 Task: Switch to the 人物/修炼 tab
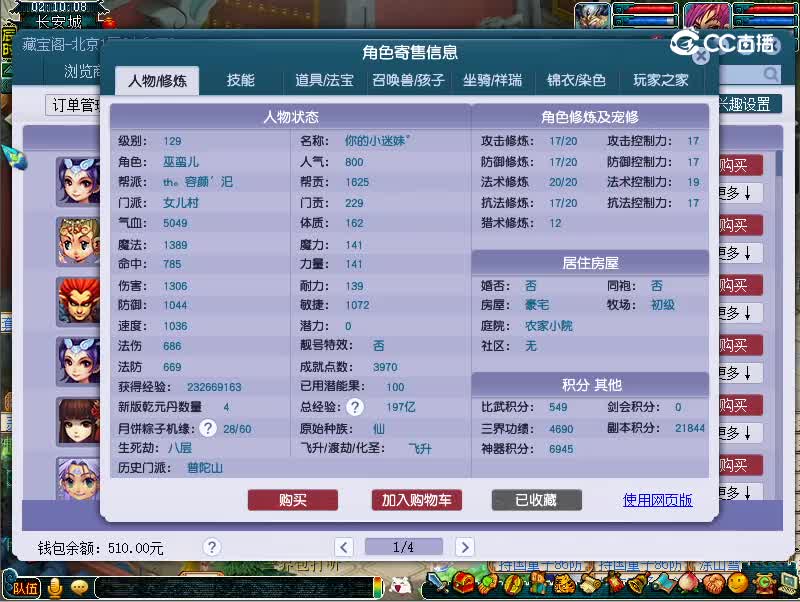pos(157,81)
